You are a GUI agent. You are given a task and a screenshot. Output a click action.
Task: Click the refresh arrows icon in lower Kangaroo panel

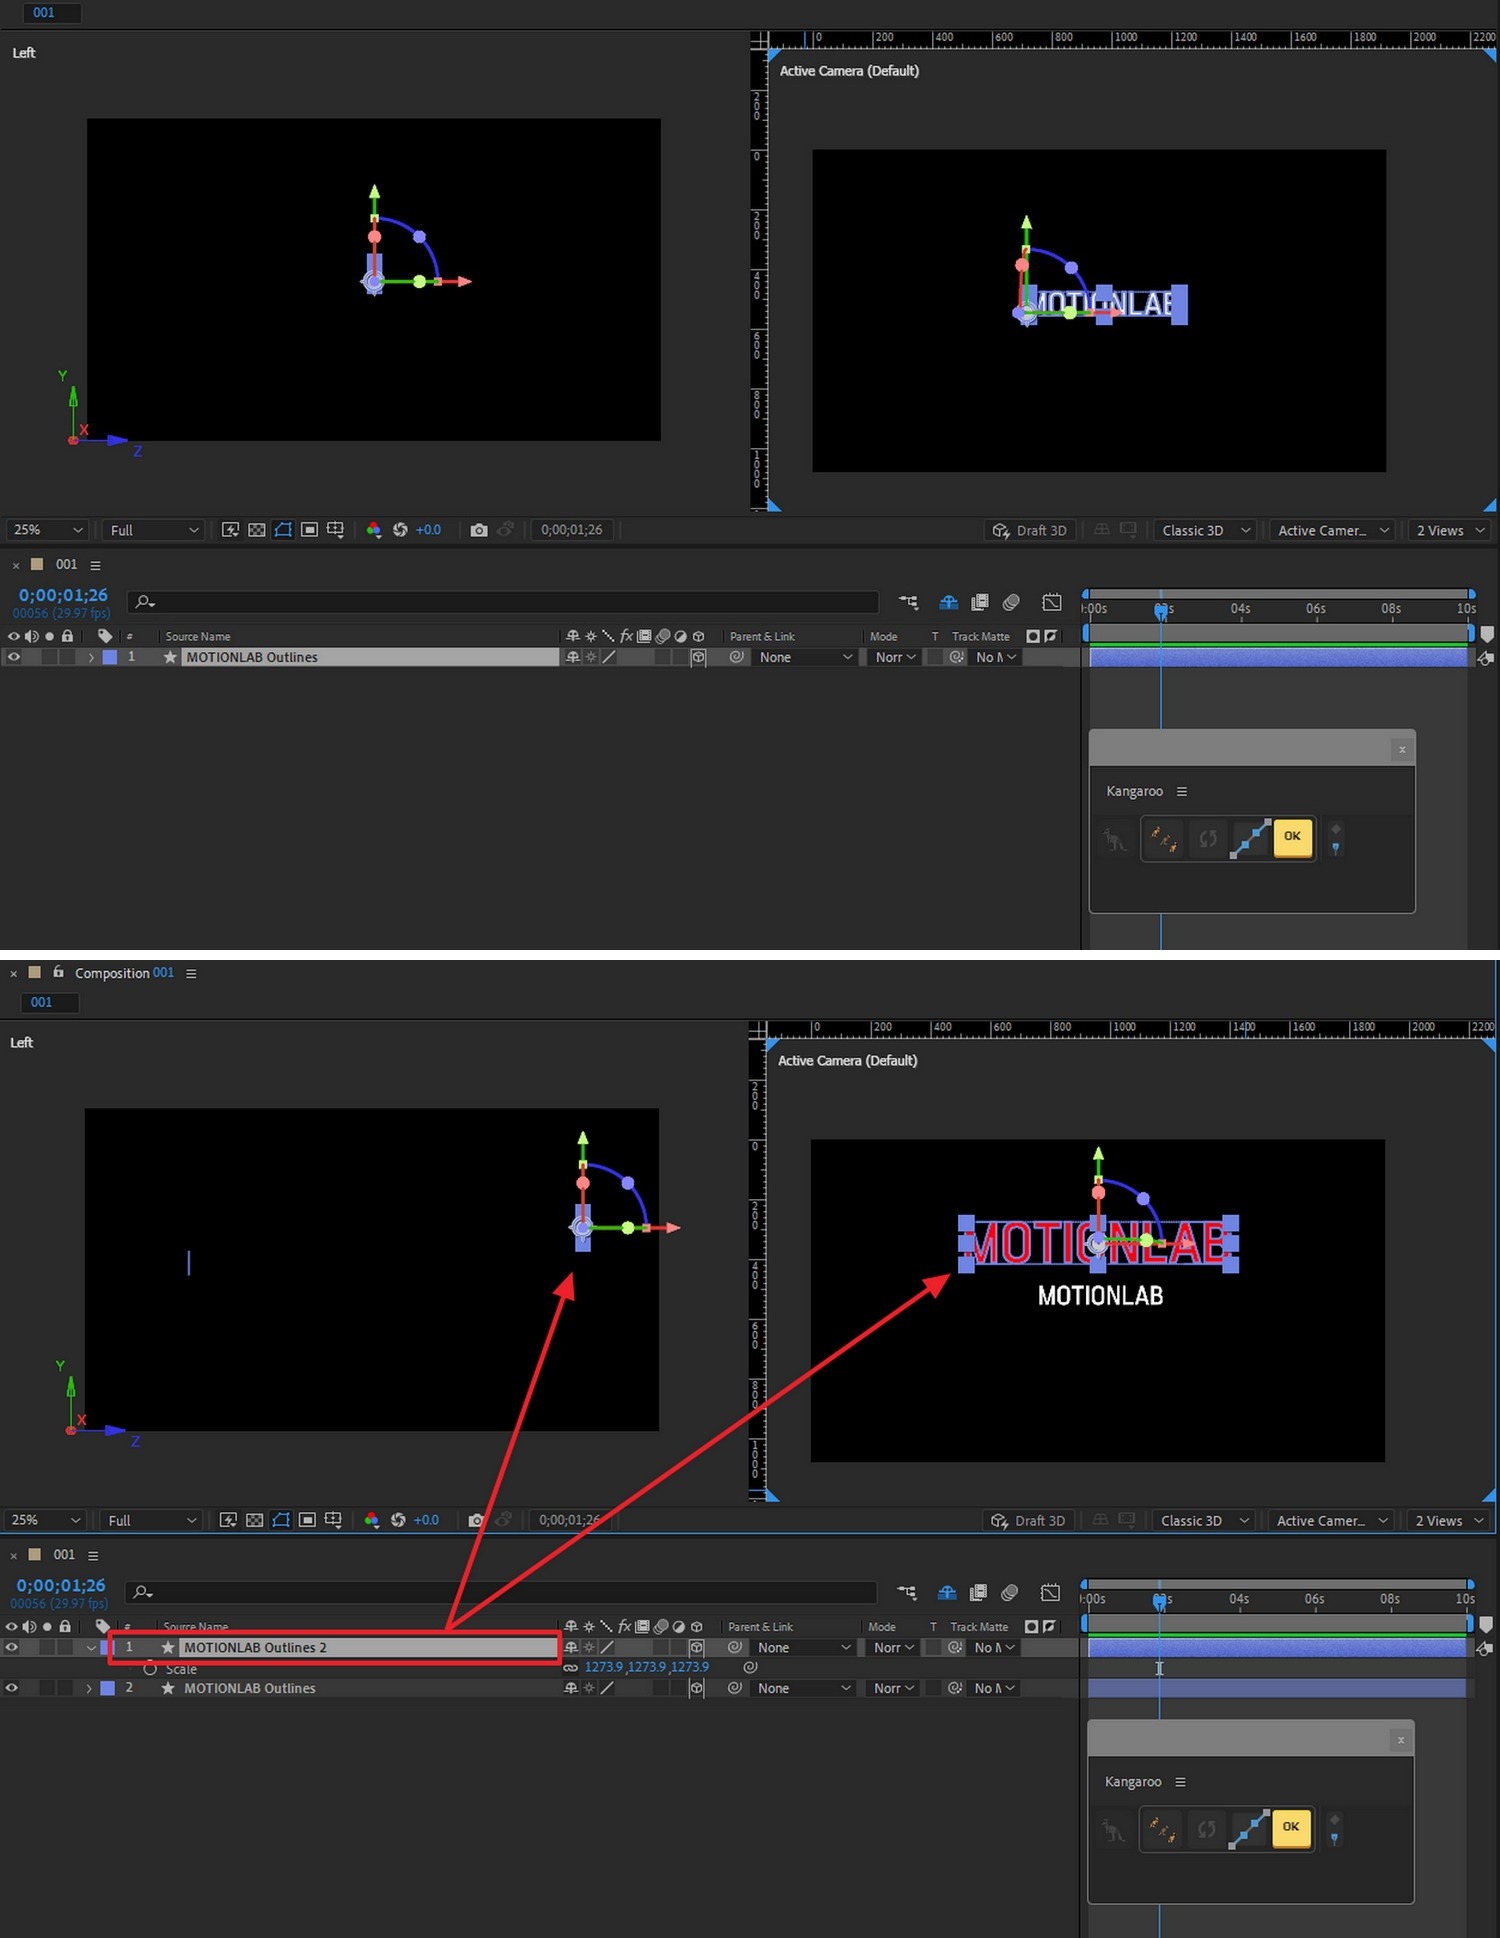tap(1207, 1829)
